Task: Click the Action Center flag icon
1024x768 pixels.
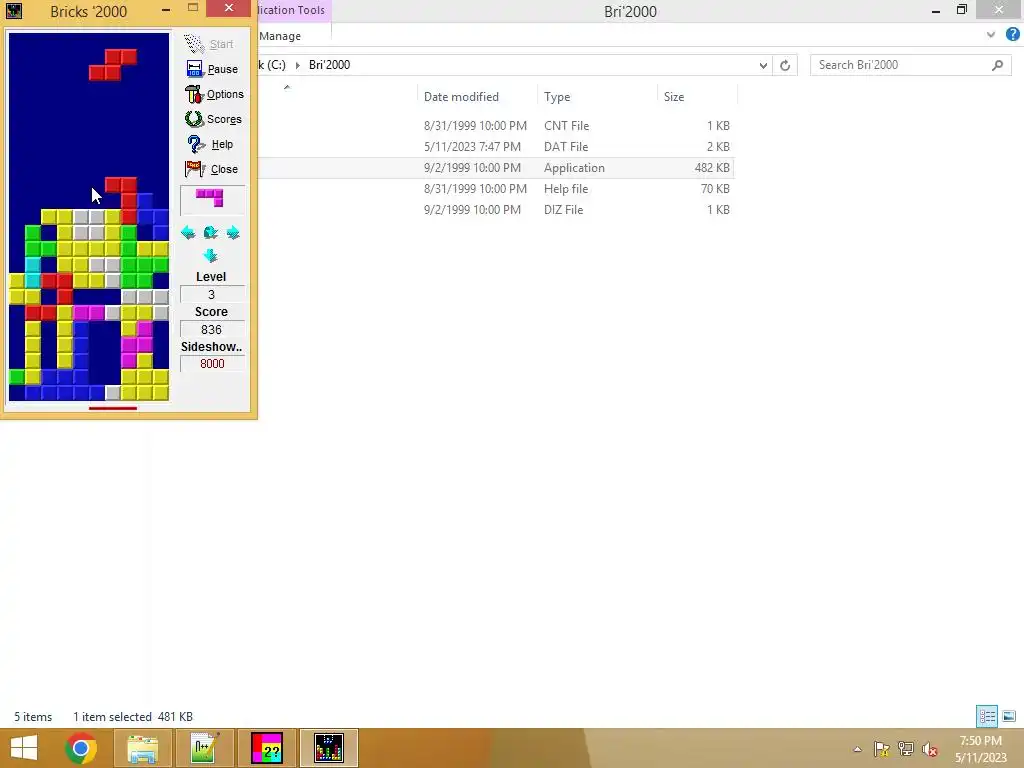Action: pos(882,749)
